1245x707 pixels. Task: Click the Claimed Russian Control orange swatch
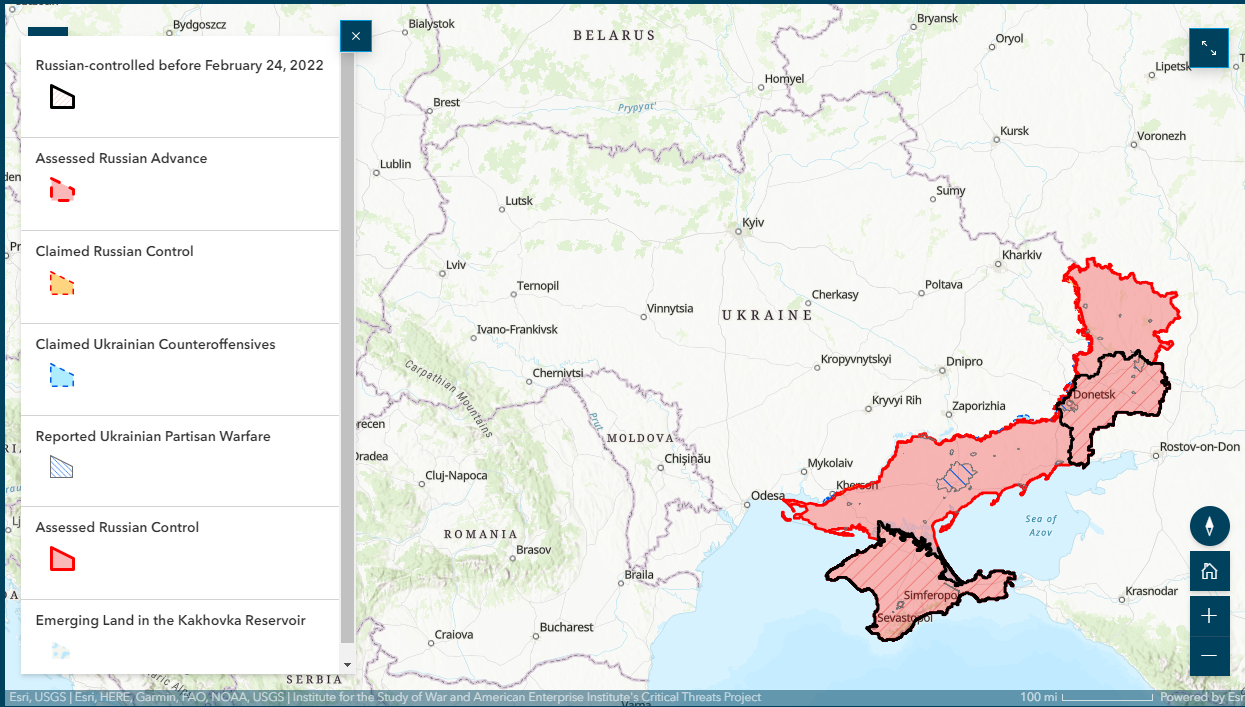click(x=62, y=284)
